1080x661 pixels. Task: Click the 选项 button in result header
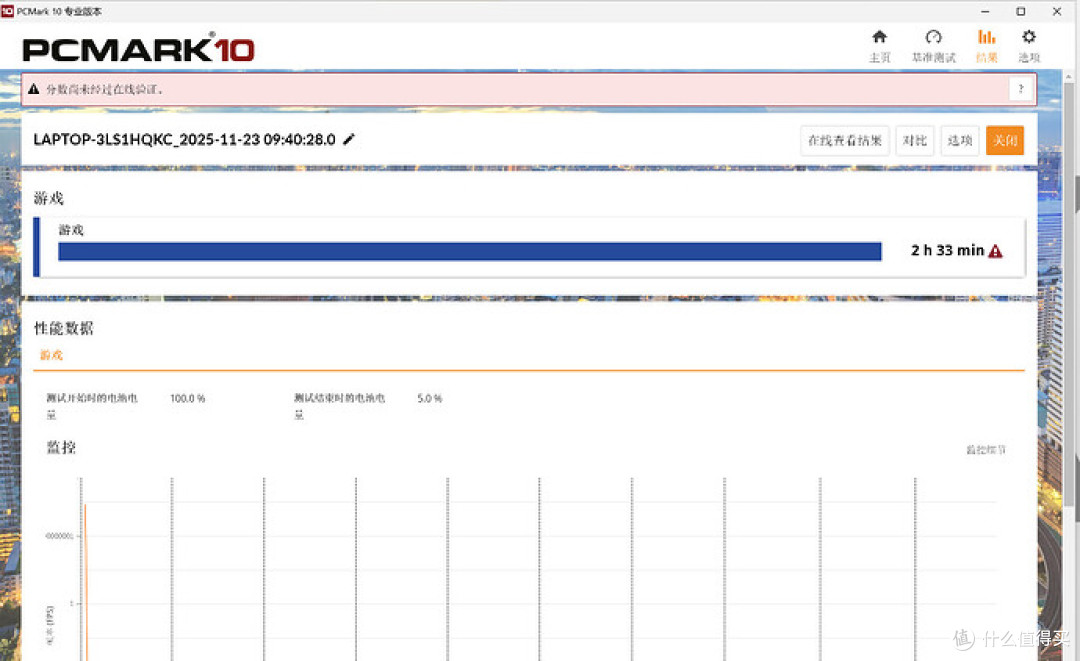[959, 140]
